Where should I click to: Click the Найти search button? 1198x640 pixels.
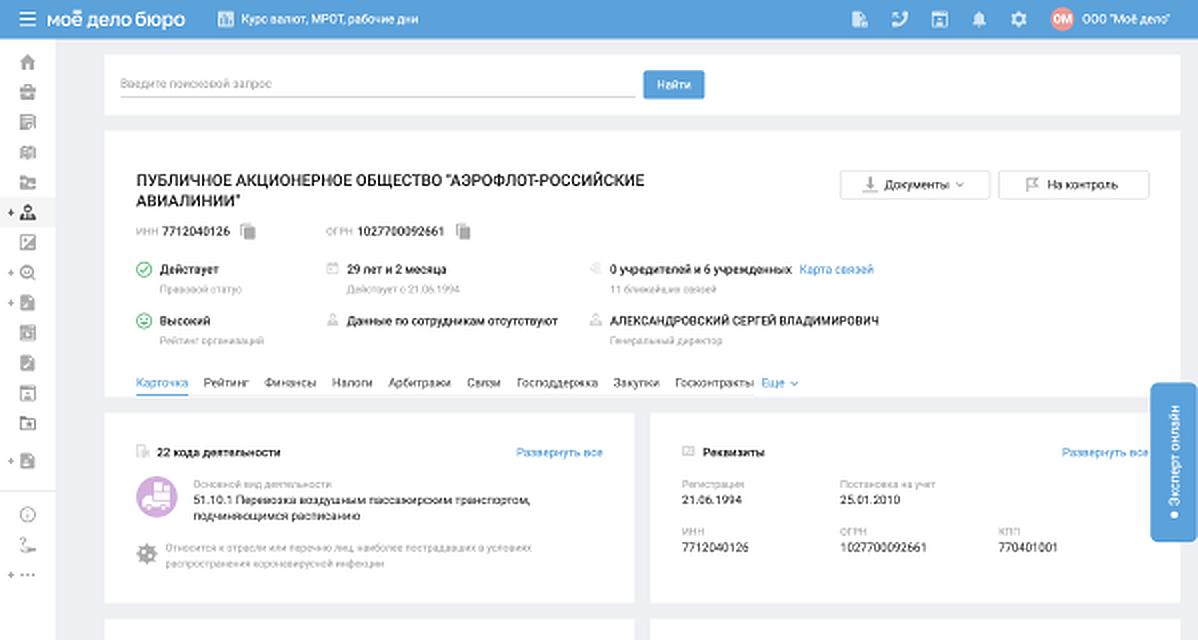click(x=674, y=85)
